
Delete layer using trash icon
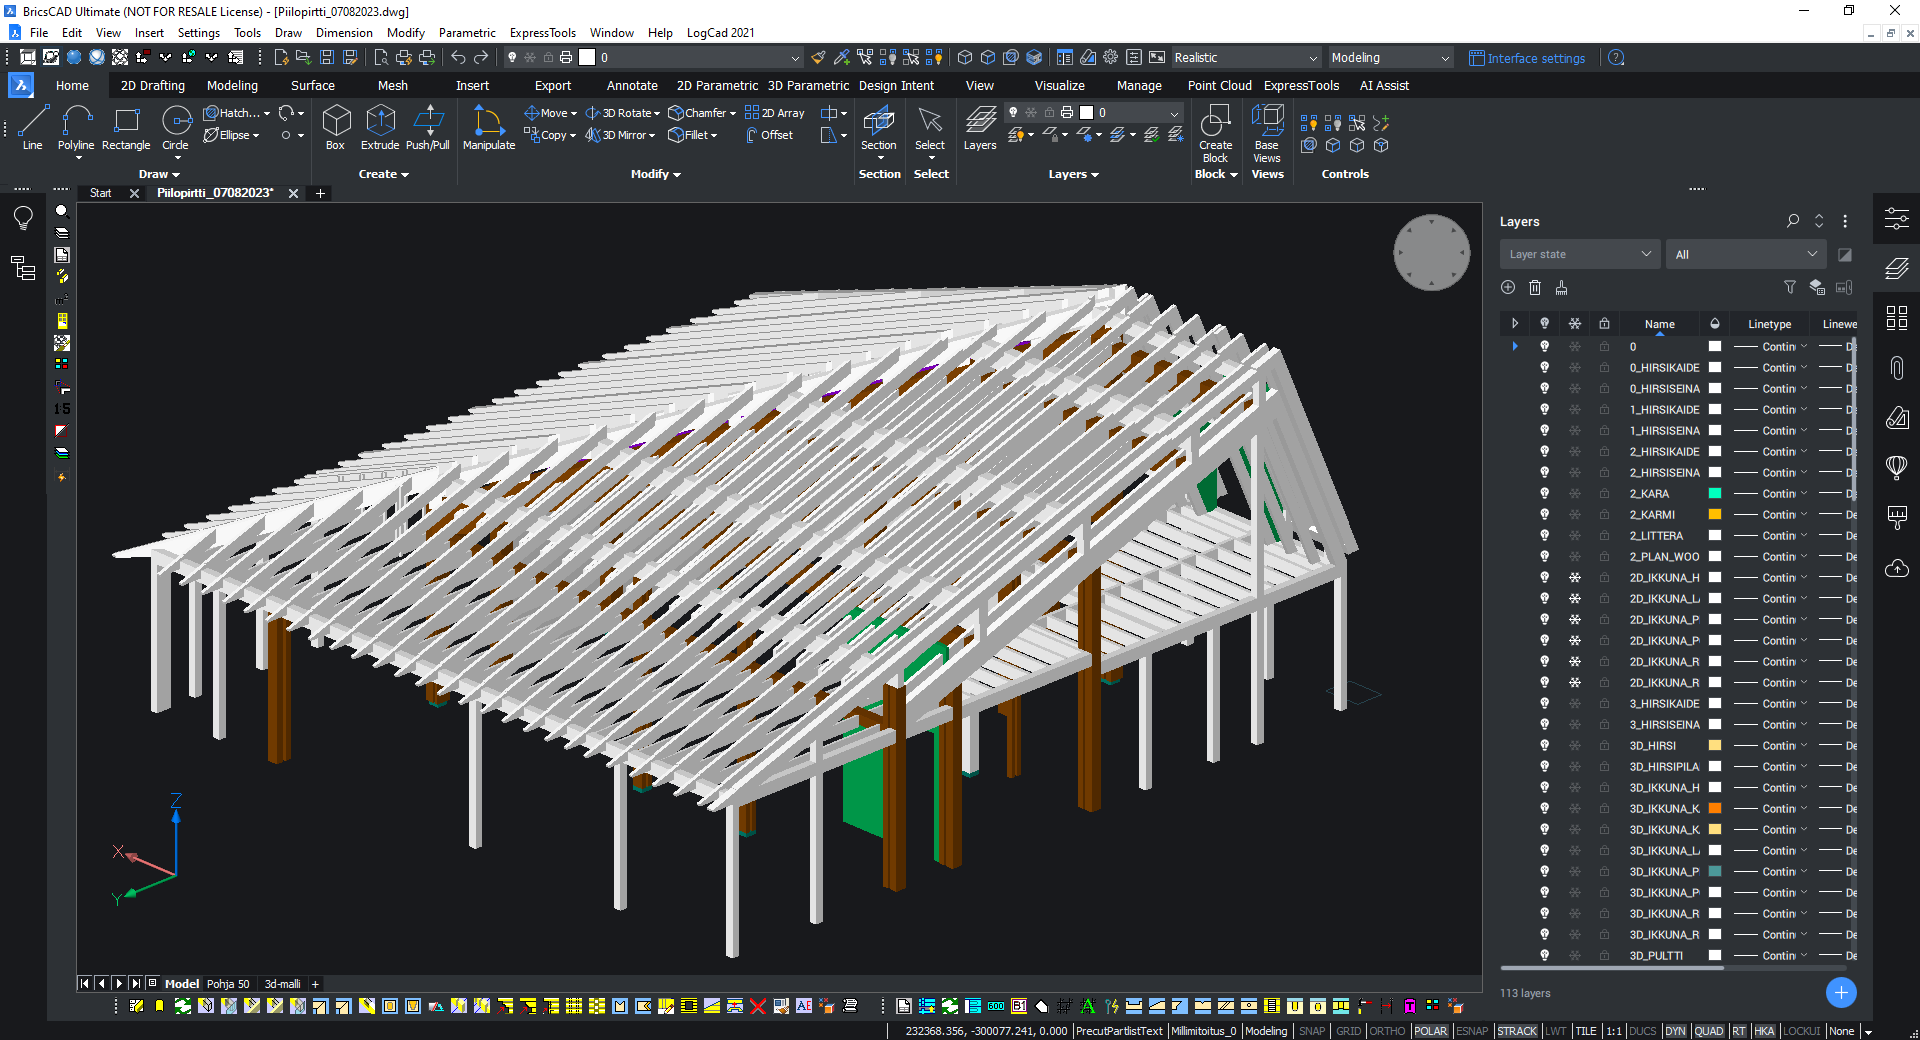click(1535, 288)
